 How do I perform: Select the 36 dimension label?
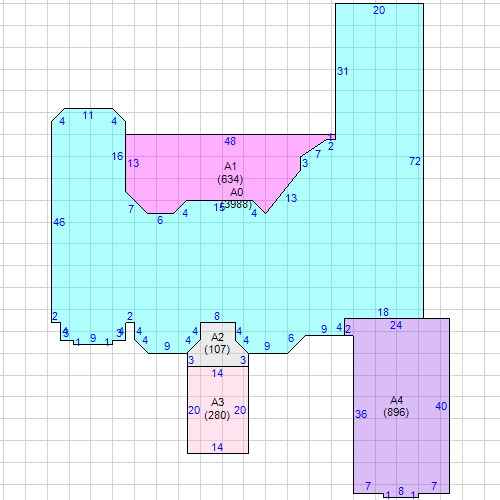click(x=361, y=414)
